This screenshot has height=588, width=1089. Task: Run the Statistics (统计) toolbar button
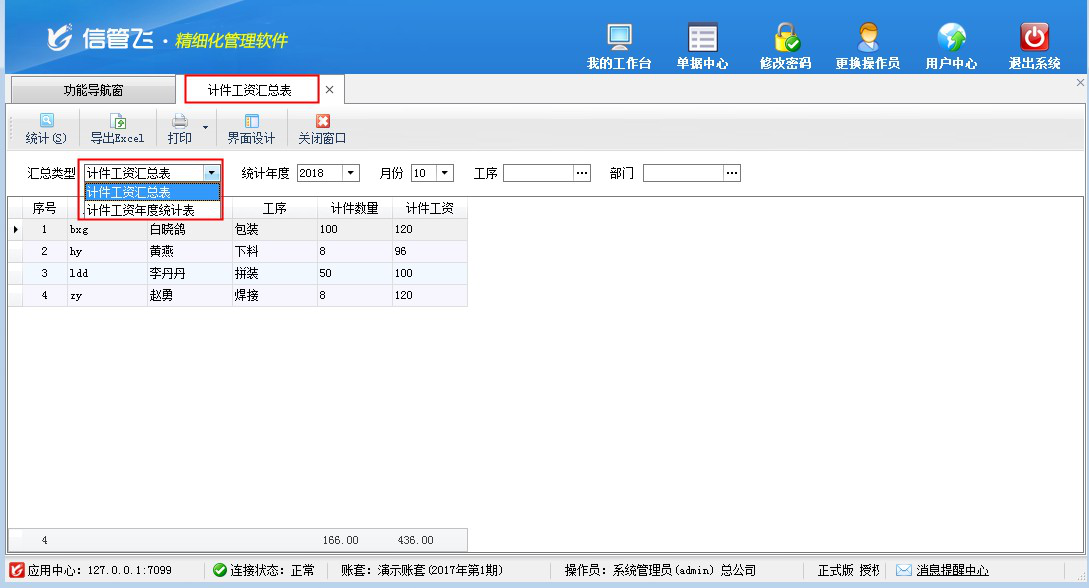pyautogui.click(x=46, y=129)
